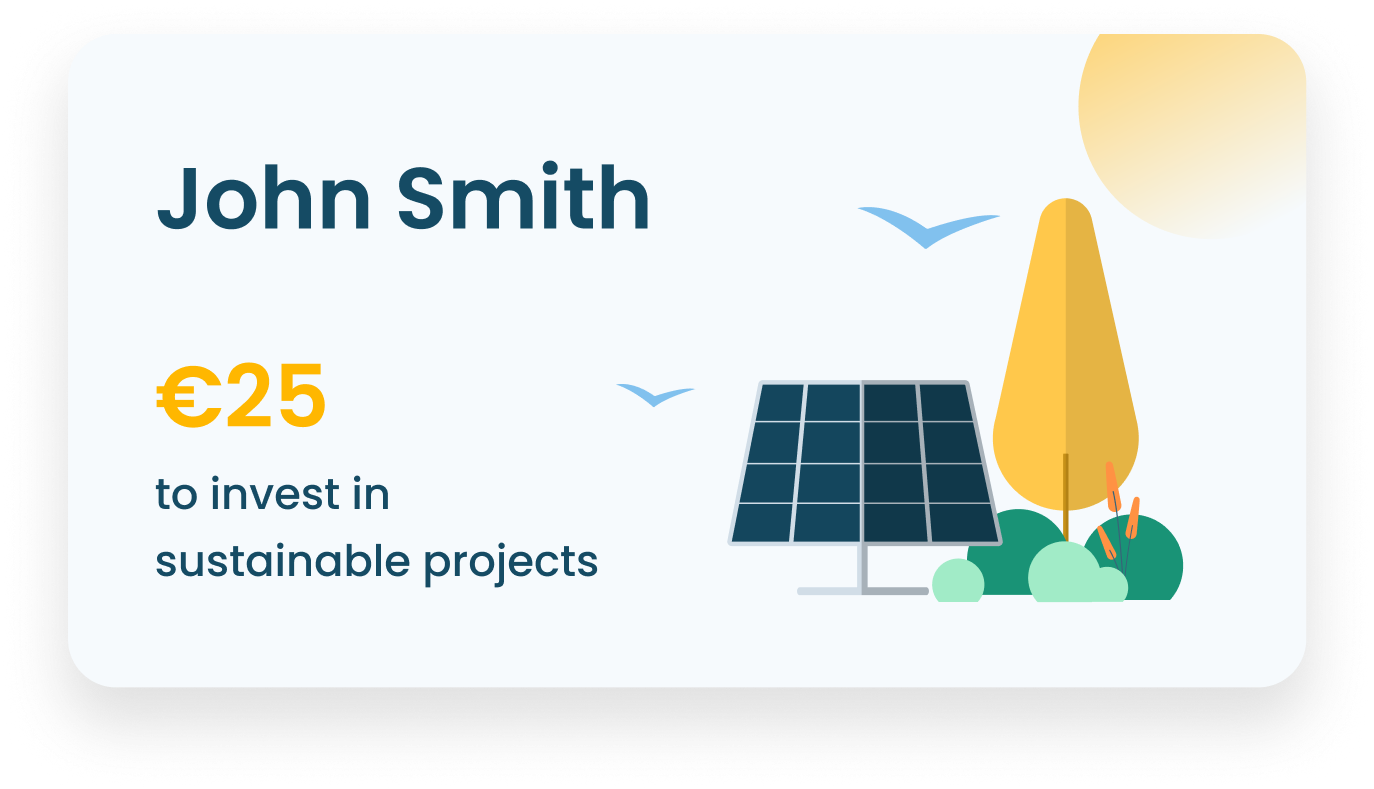Screen dimensions: 1374x789
Task: Click the name John Smith
Action: coord(403,198)
